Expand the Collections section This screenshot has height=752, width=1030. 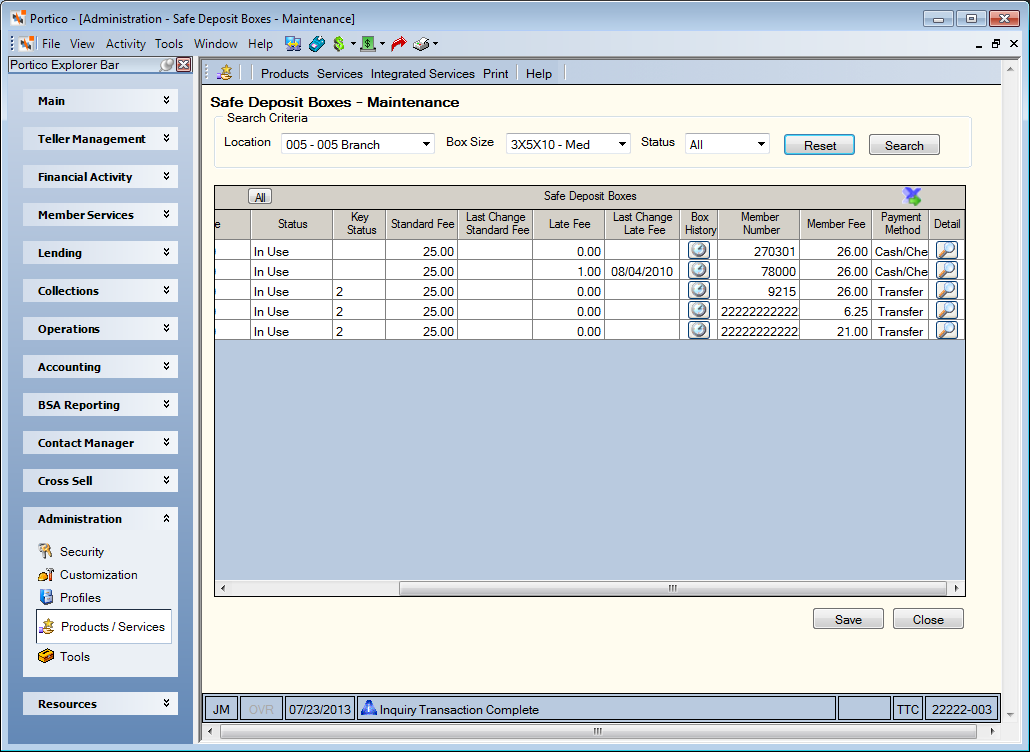(x=101, y=291)
